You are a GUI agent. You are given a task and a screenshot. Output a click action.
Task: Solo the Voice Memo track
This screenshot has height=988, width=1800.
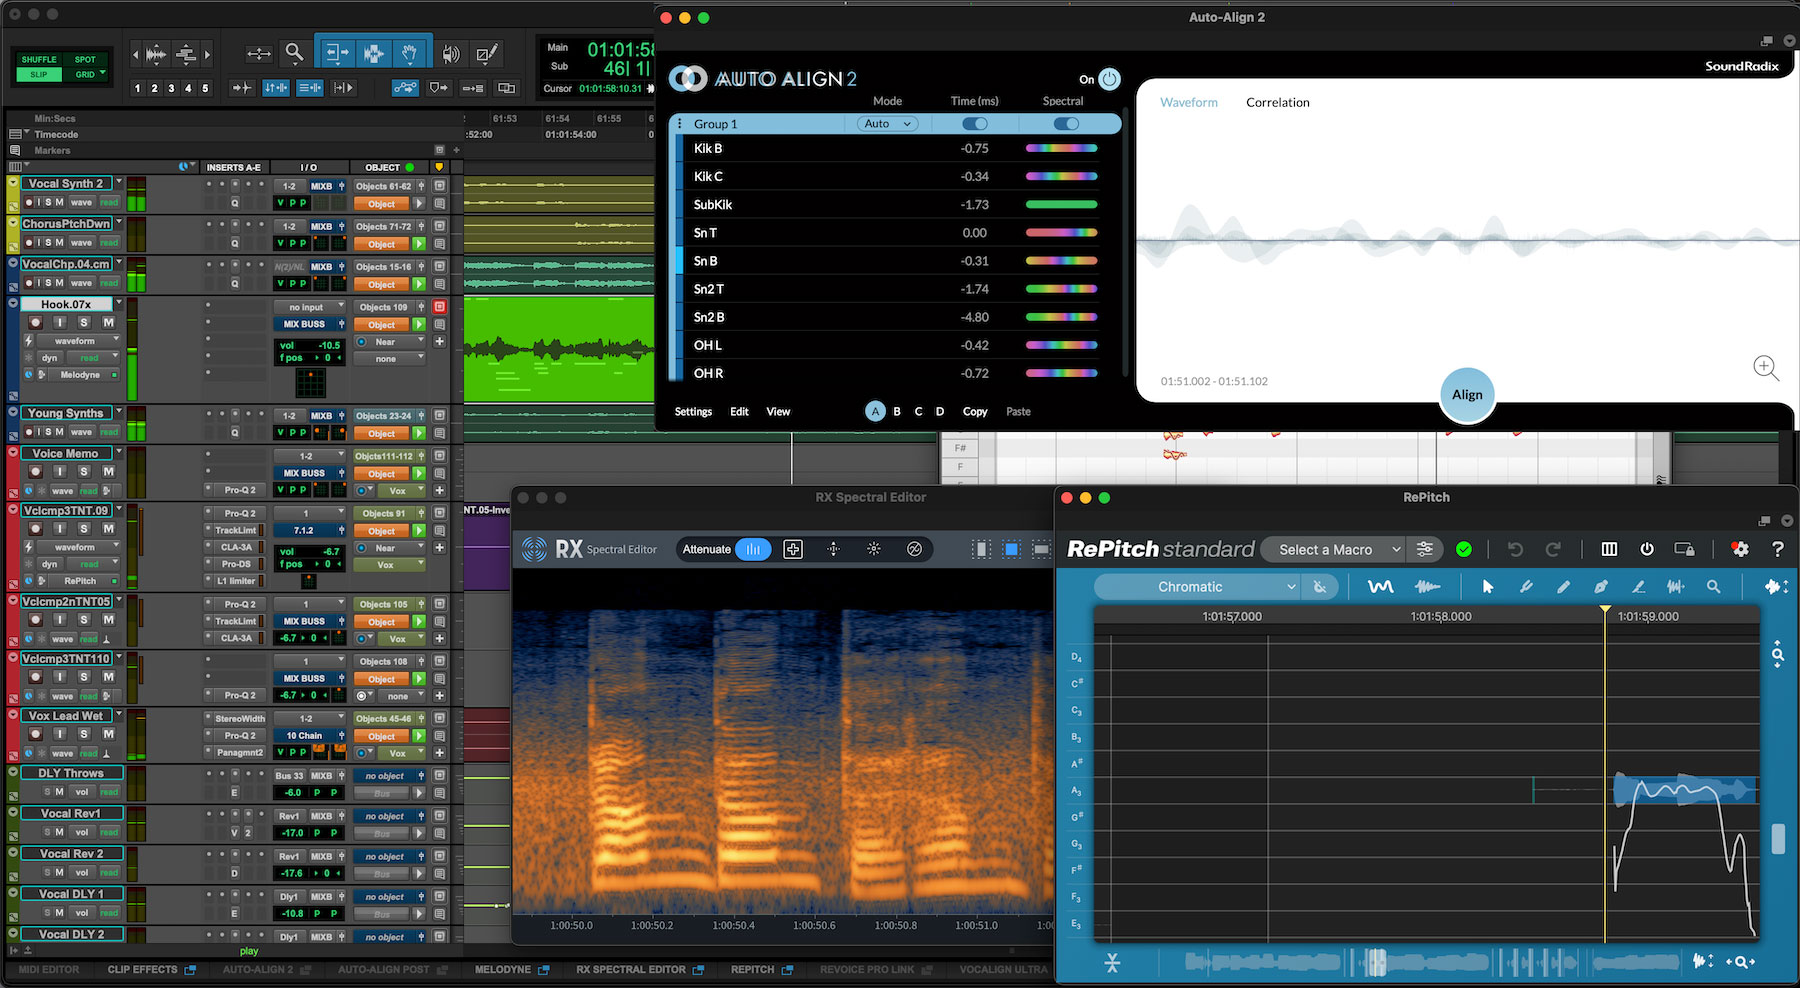pos(84,471)
